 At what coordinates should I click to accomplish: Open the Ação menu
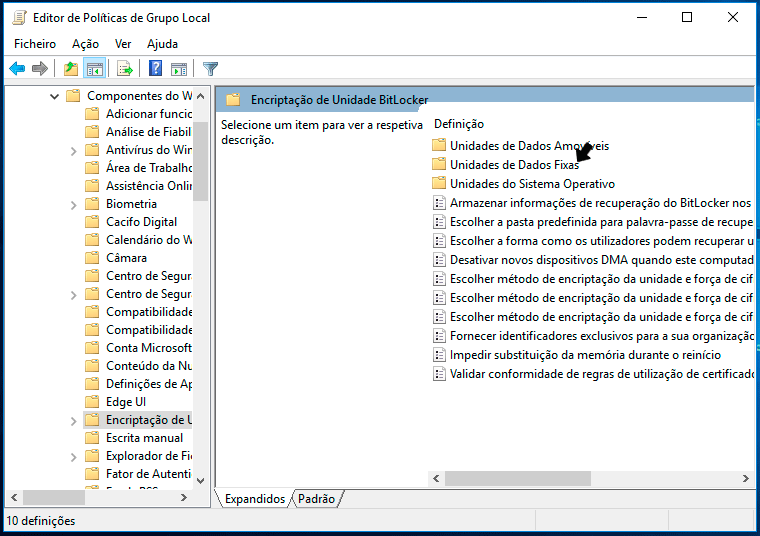point(85,44)
